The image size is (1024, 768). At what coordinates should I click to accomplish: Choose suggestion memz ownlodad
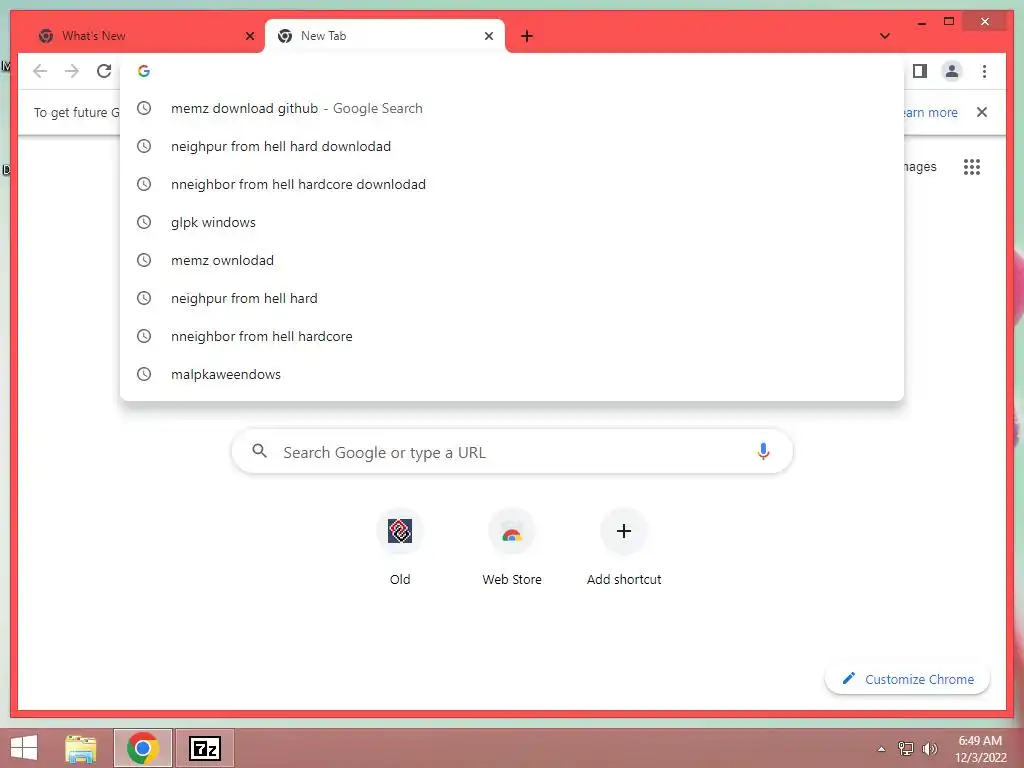[512, 260]
